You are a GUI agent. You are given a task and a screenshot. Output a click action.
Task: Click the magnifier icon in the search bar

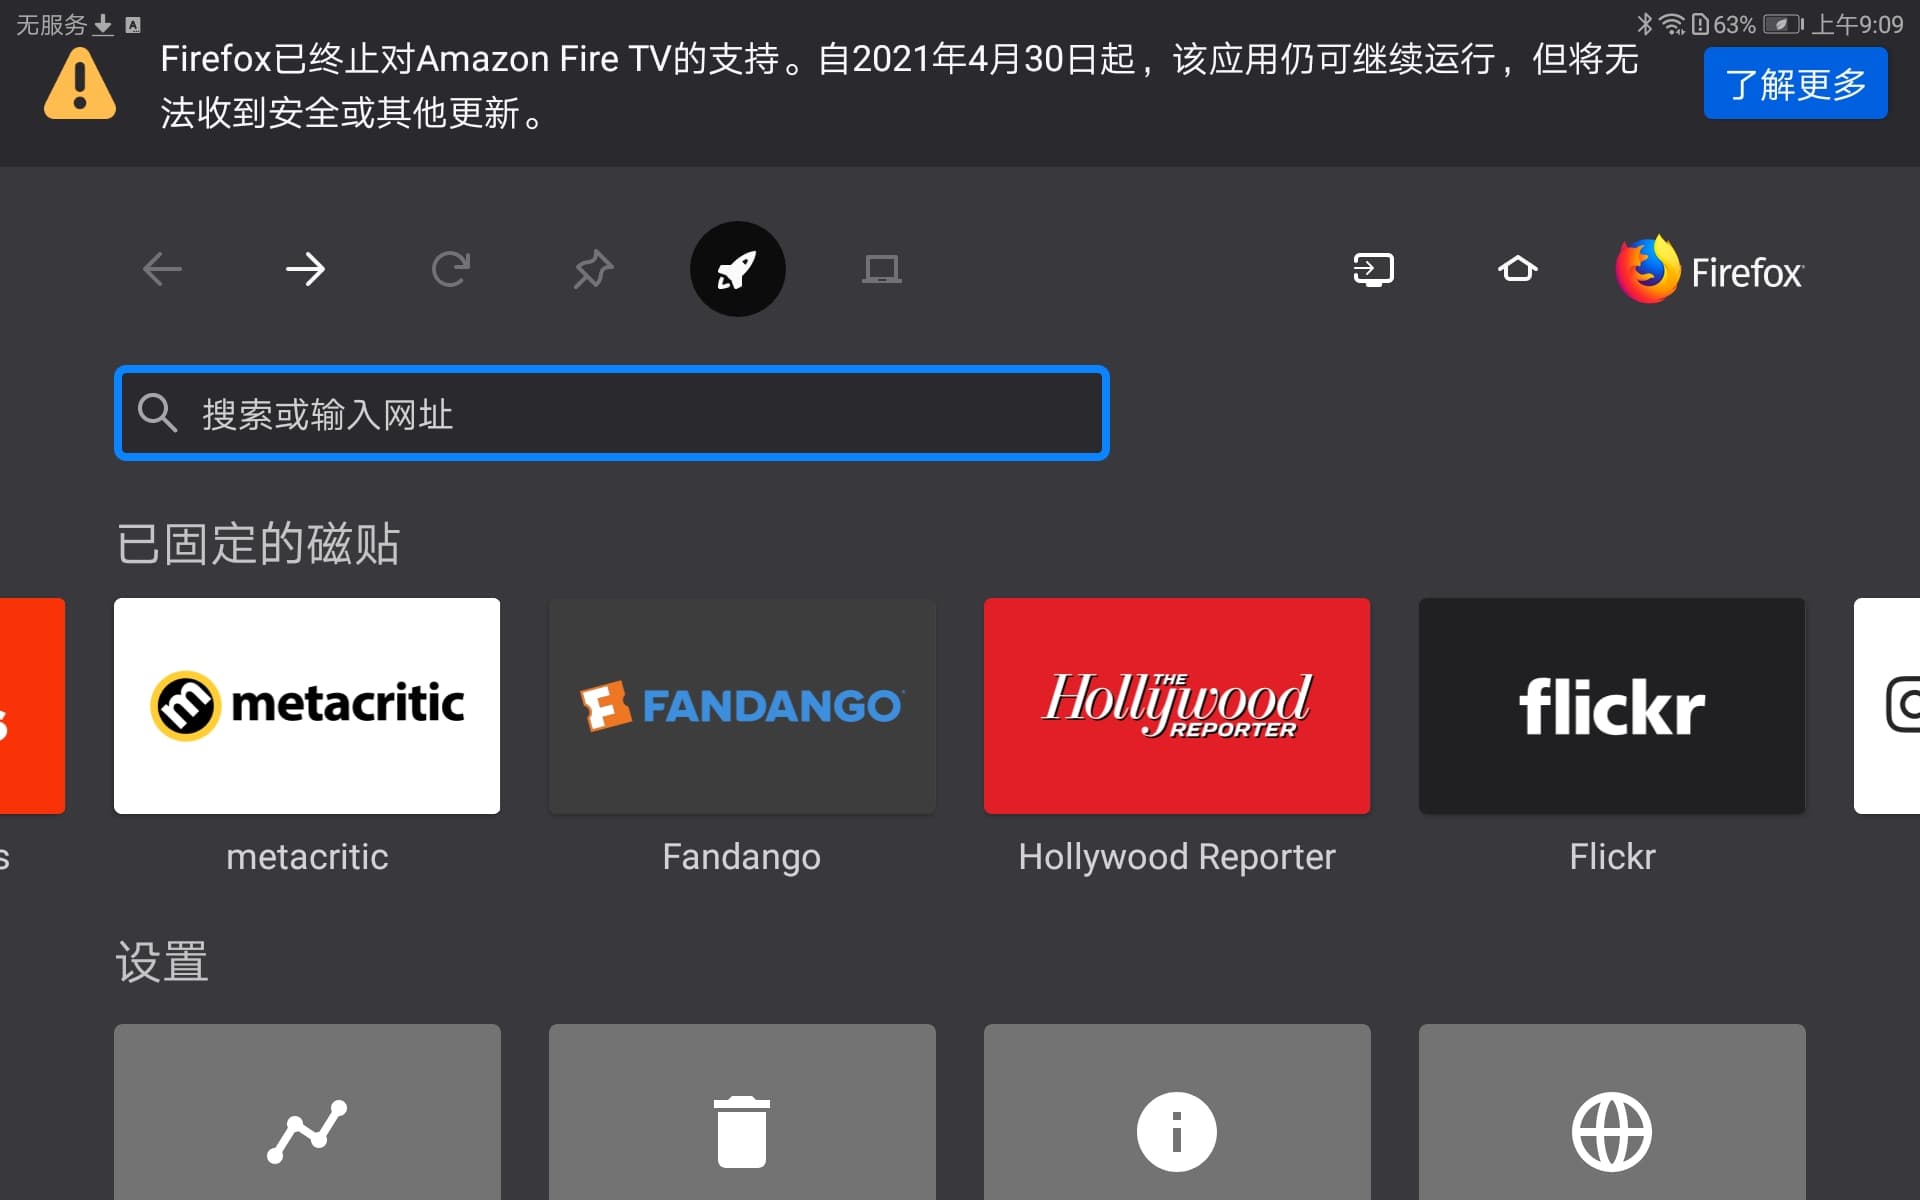(x=157, y=413)
